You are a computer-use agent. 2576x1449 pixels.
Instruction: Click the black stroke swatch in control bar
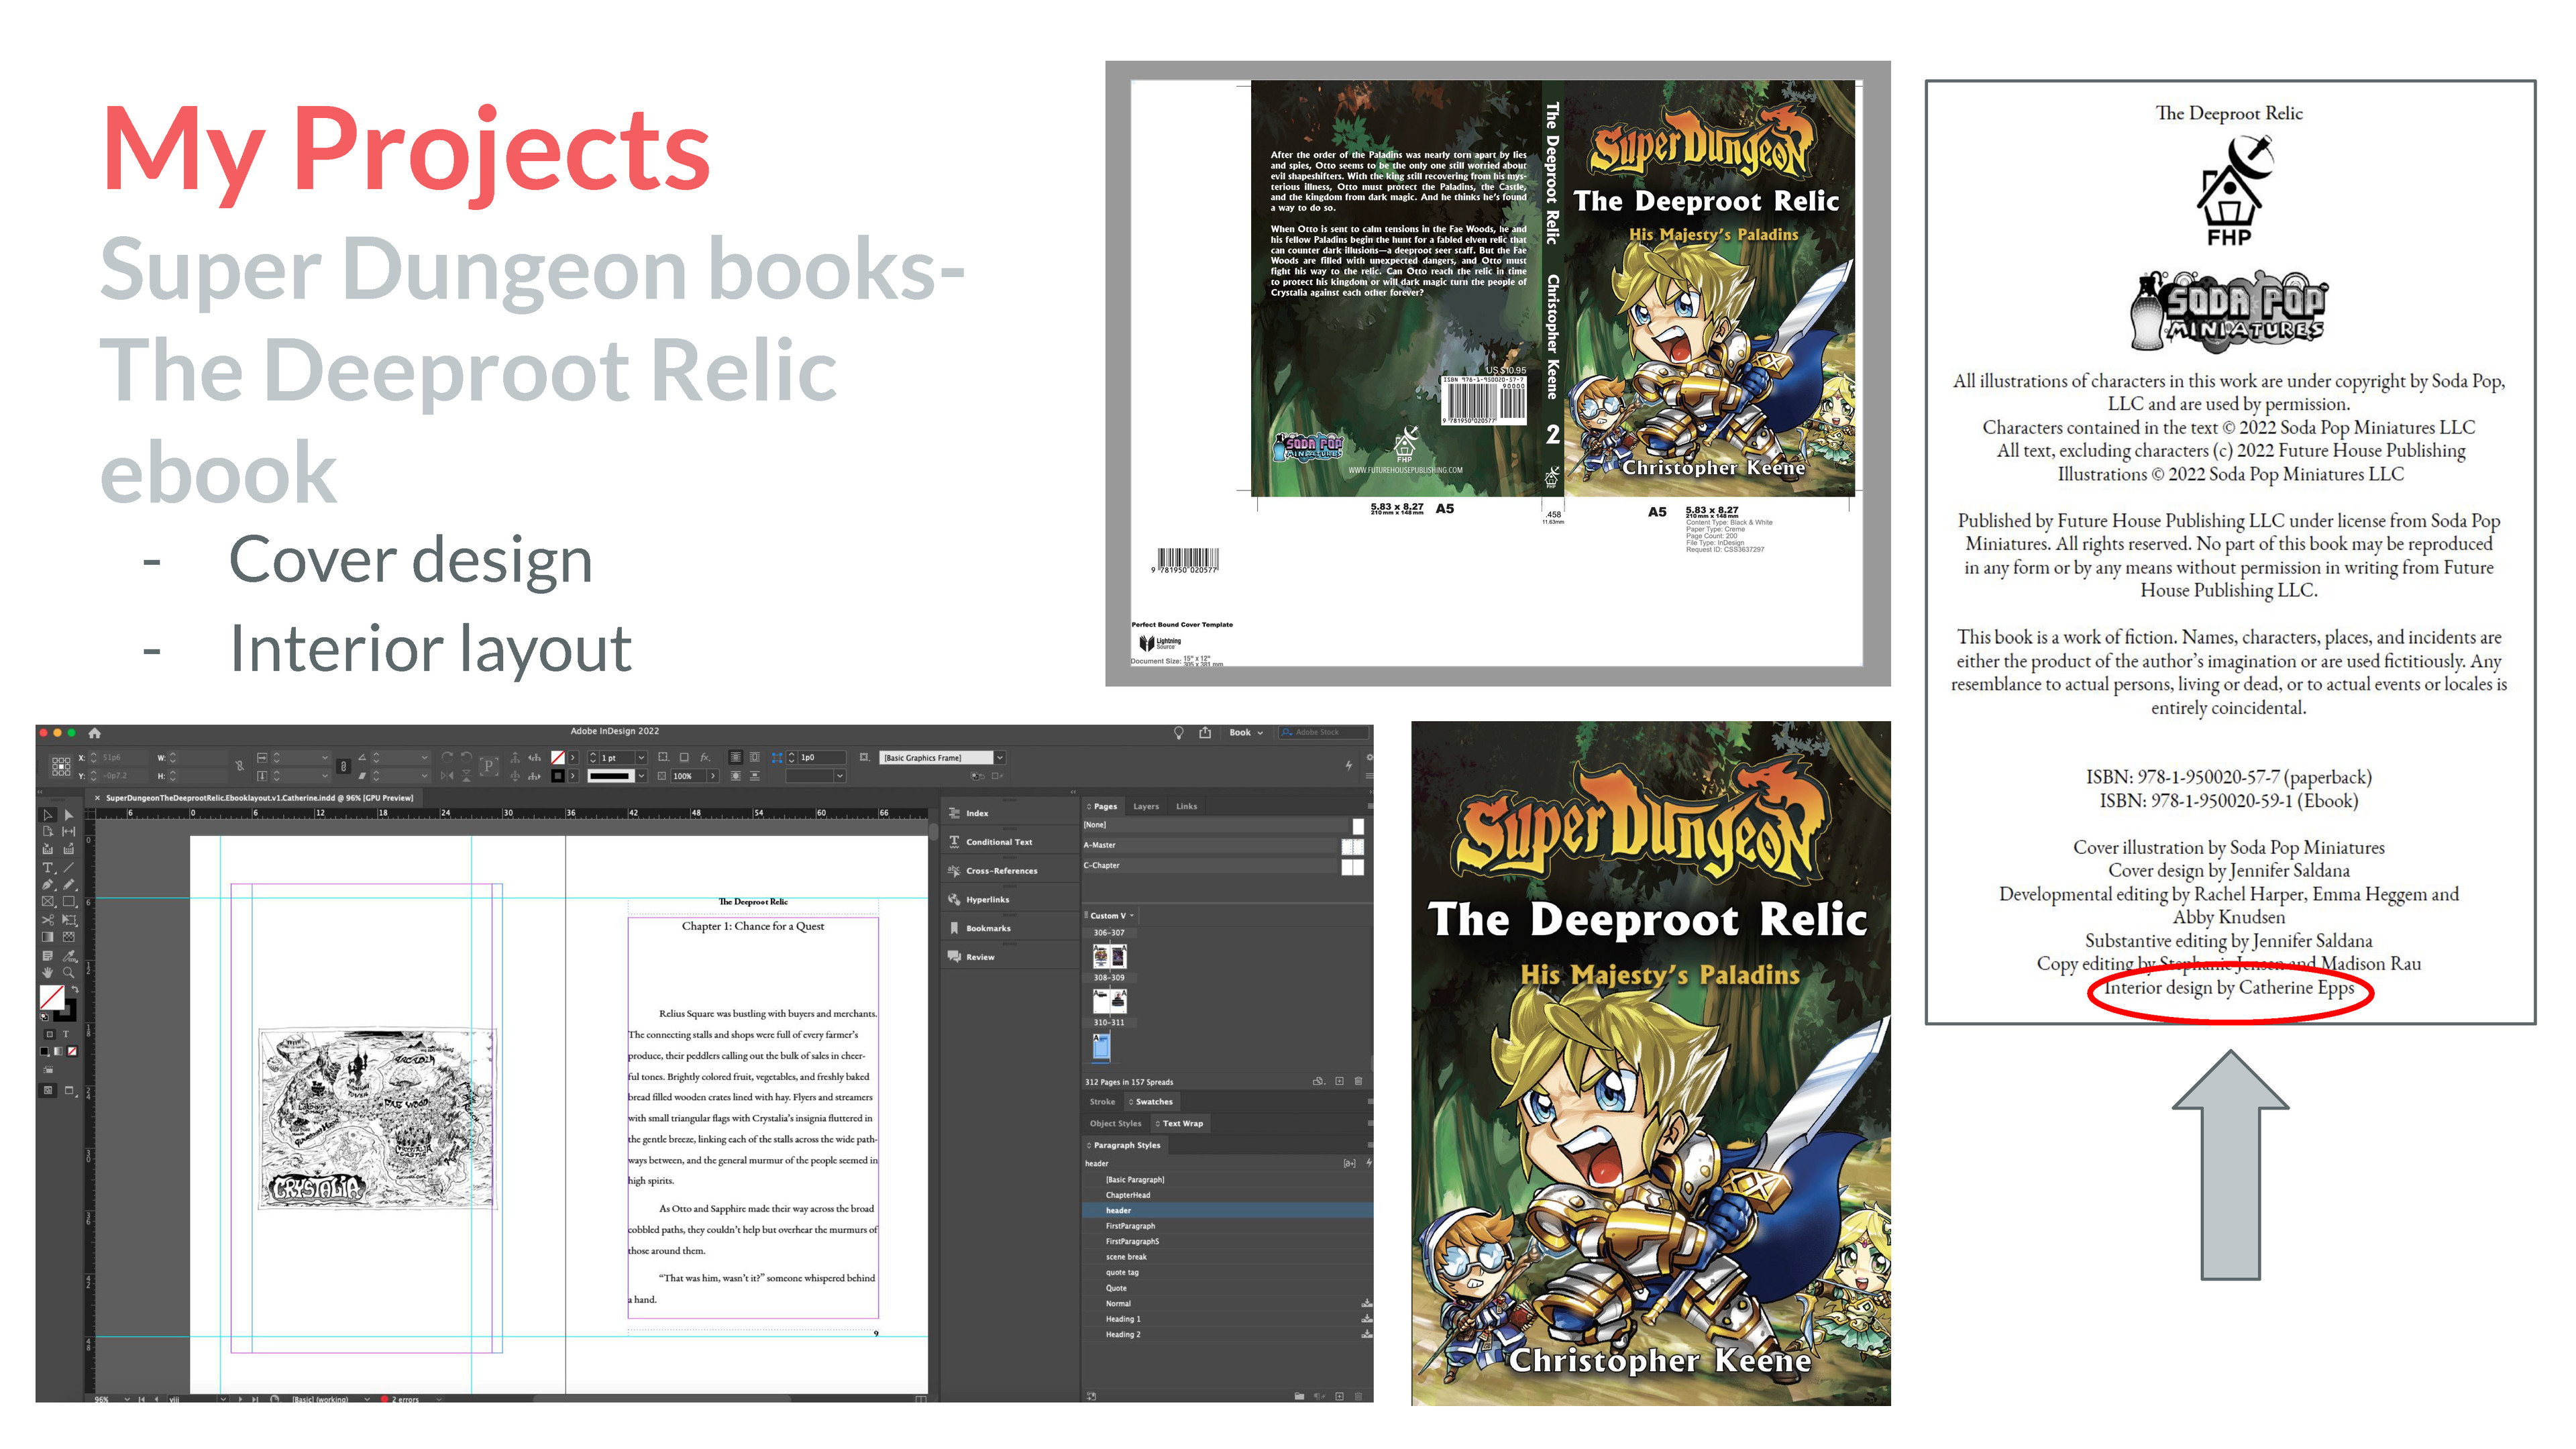click(558, 776)
